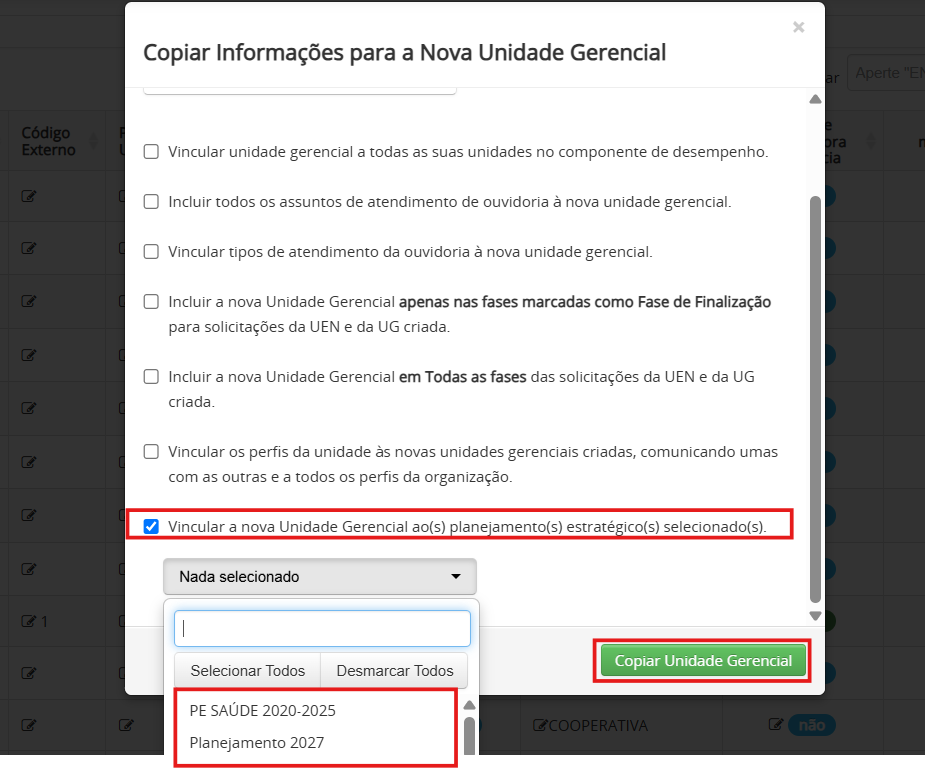Click edit icon beside the 'não' badge
925x768 pixels.
pyautogui.click(x=776, y=724)
